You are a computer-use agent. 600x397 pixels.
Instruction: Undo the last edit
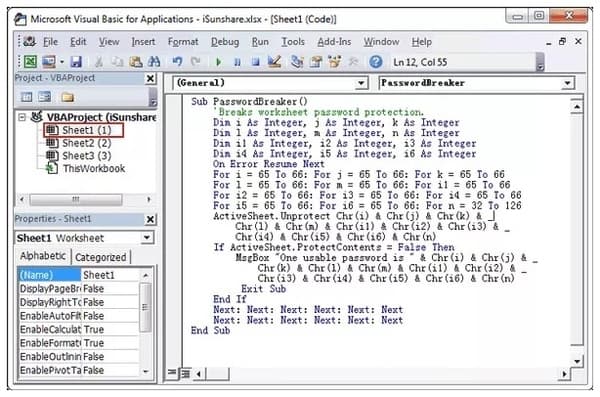(177, 61)
